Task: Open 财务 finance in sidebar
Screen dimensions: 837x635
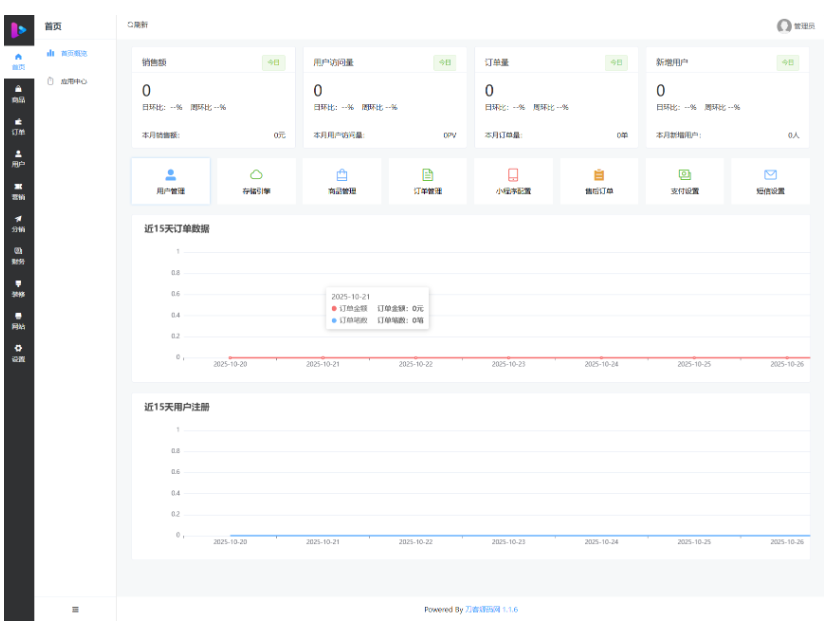Action: click(18, 256)
